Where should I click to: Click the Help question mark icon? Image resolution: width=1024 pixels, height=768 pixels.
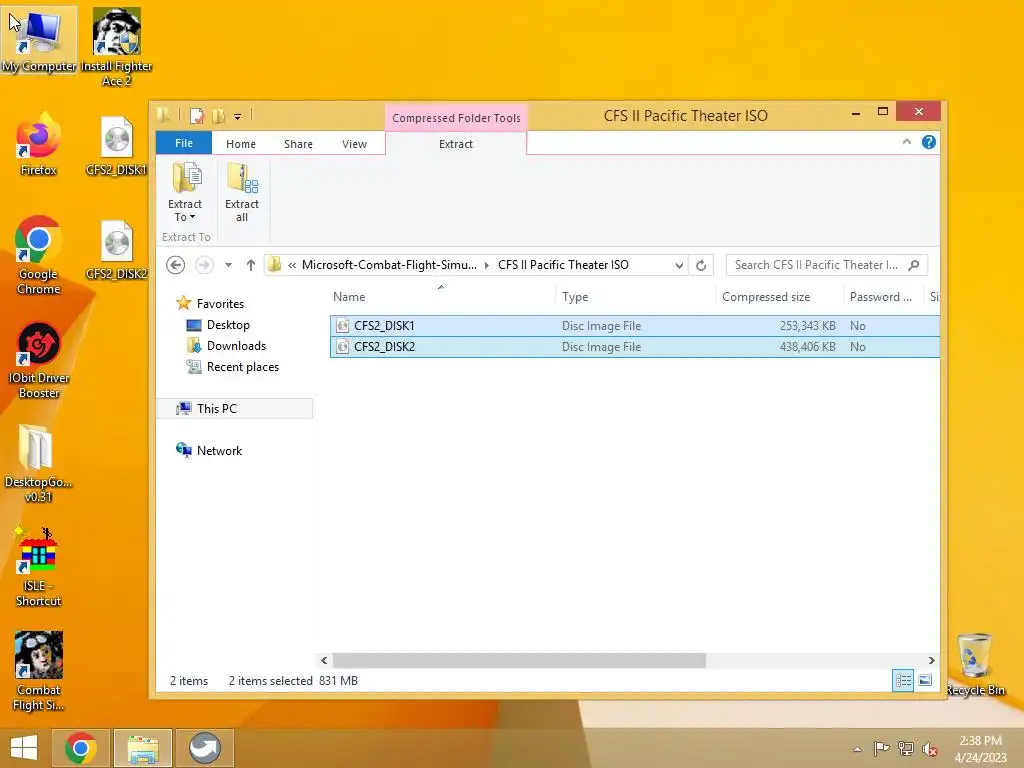click(929, 142)
